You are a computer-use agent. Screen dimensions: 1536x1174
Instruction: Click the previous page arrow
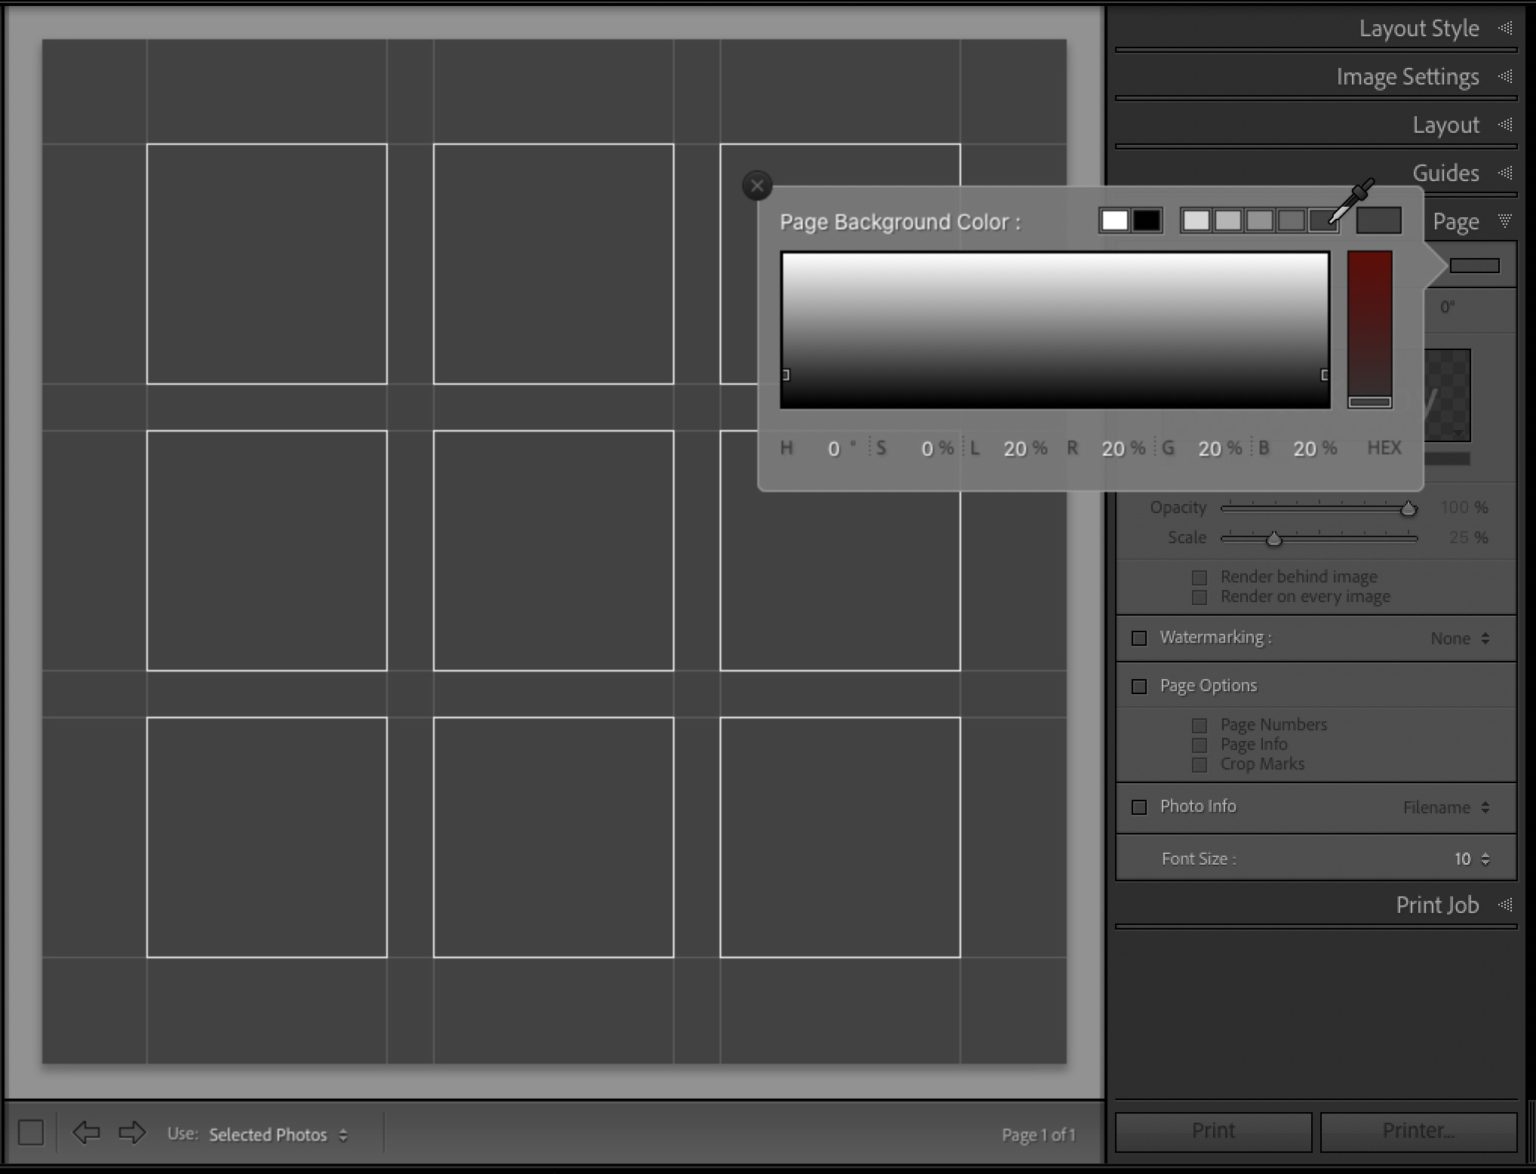[87, 1132]
